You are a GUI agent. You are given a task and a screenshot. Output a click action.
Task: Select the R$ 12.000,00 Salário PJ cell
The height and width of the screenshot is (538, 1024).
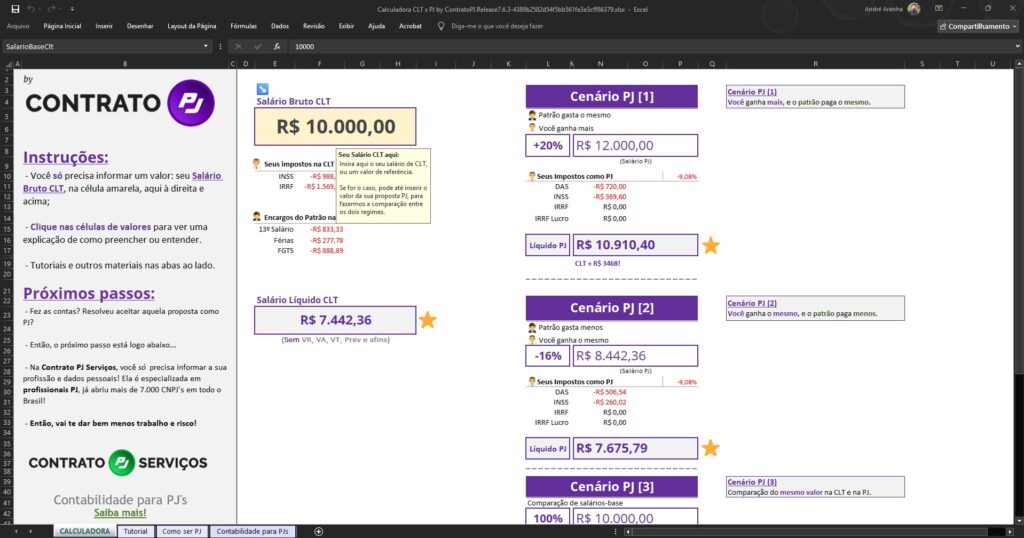[x=635, y=146]
